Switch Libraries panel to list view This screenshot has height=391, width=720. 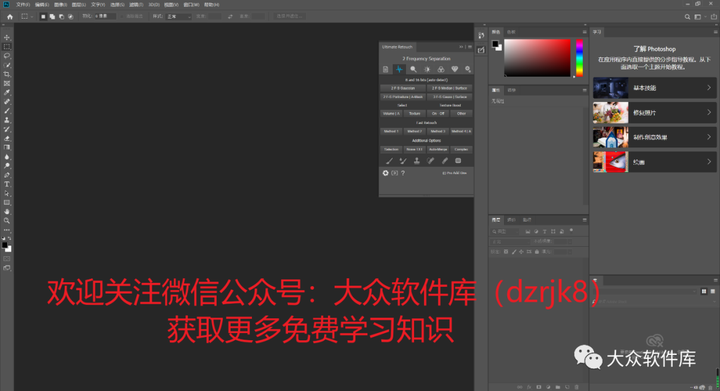(x=713, y=291)
